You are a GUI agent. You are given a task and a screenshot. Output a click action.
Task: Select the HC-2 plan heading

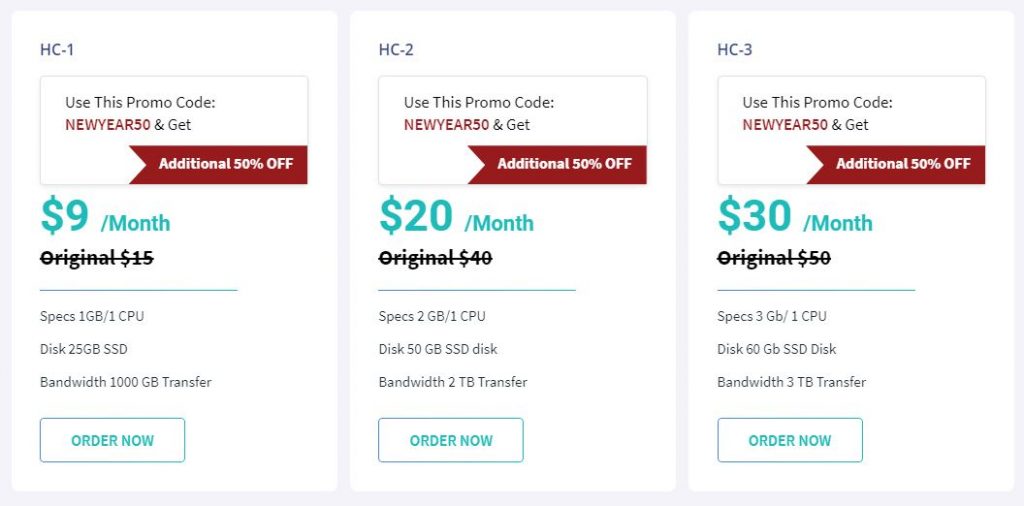(x=396, y=49)
